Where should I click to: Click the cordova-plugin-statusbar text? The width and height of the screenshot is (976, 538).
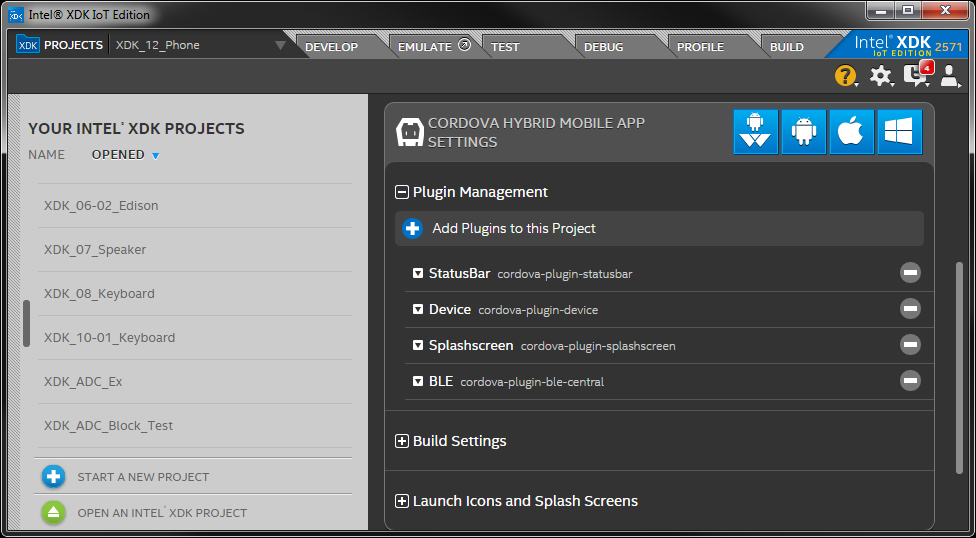[x=565, y=274]
